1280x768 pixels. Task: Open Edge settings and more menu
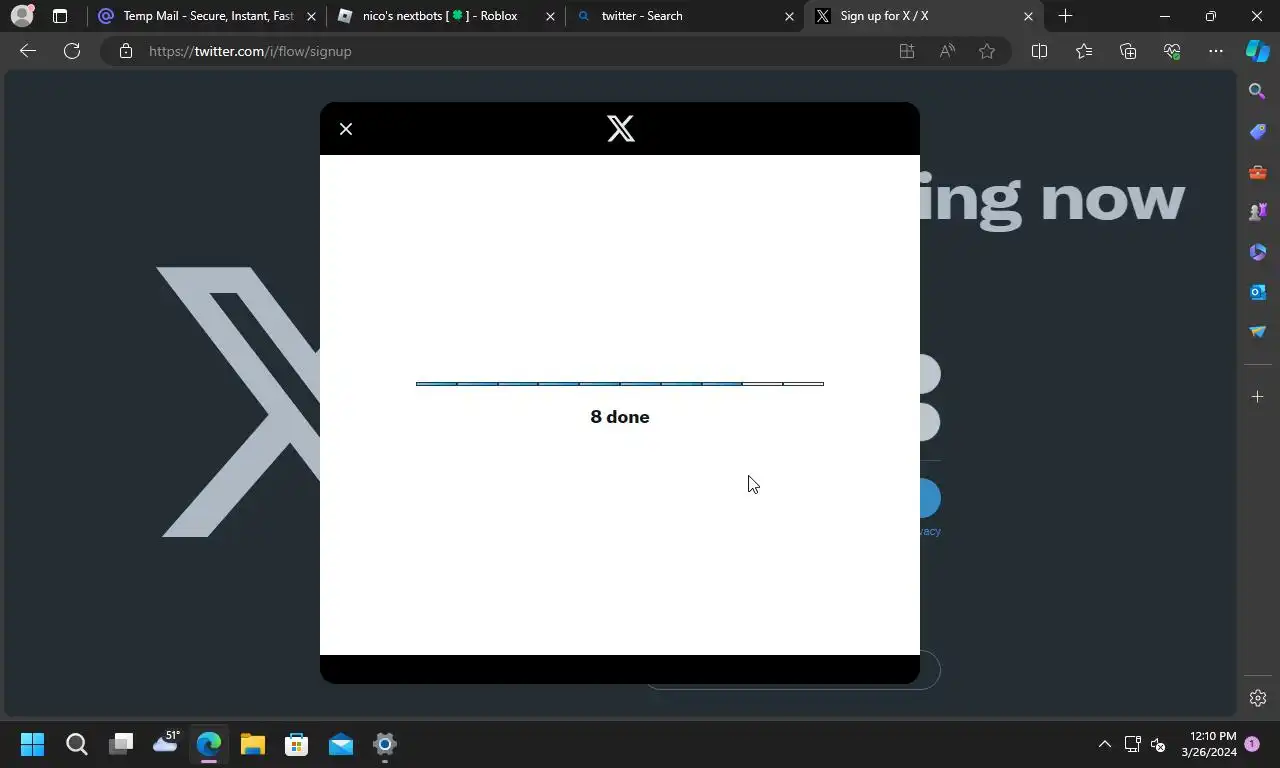tap(1215, 51)
